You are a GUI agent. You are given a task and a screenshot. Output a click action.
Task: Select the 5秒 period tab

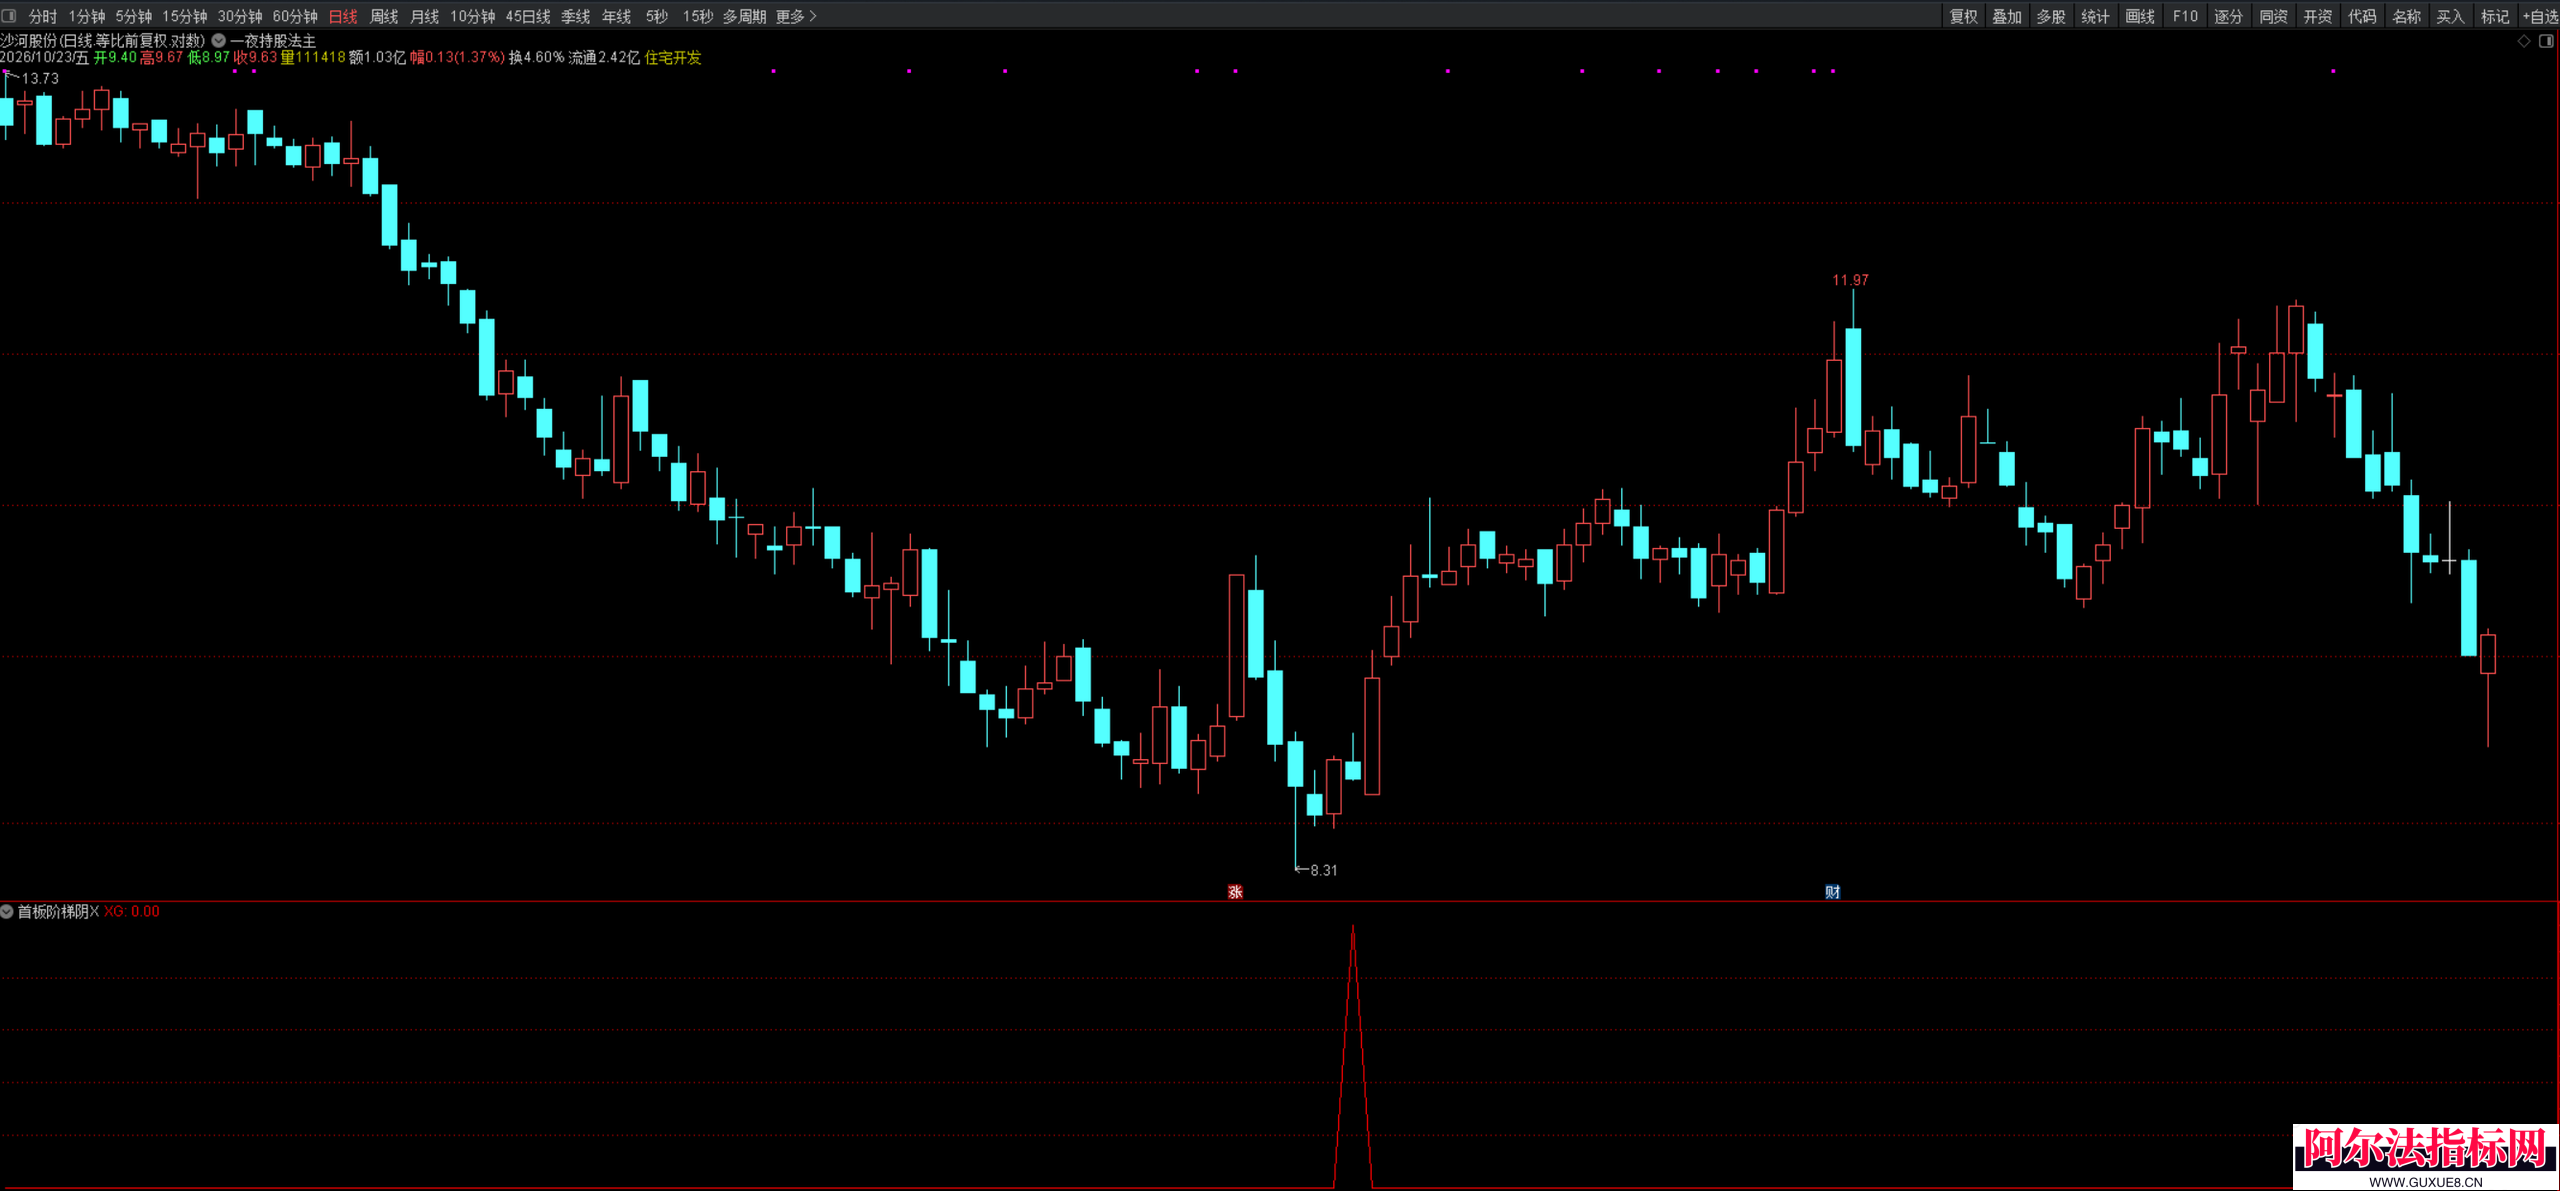pyautogui.click(x=657, y=16)
